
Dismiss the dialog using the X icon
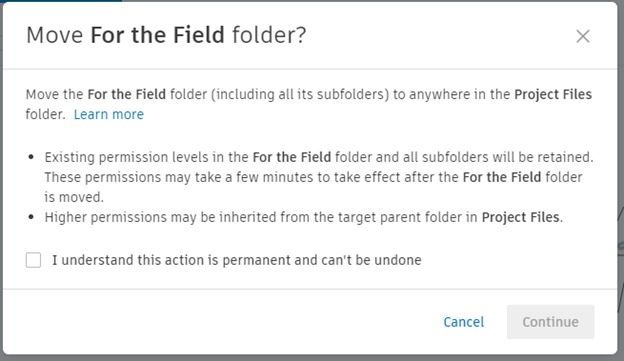click(583, 36)
